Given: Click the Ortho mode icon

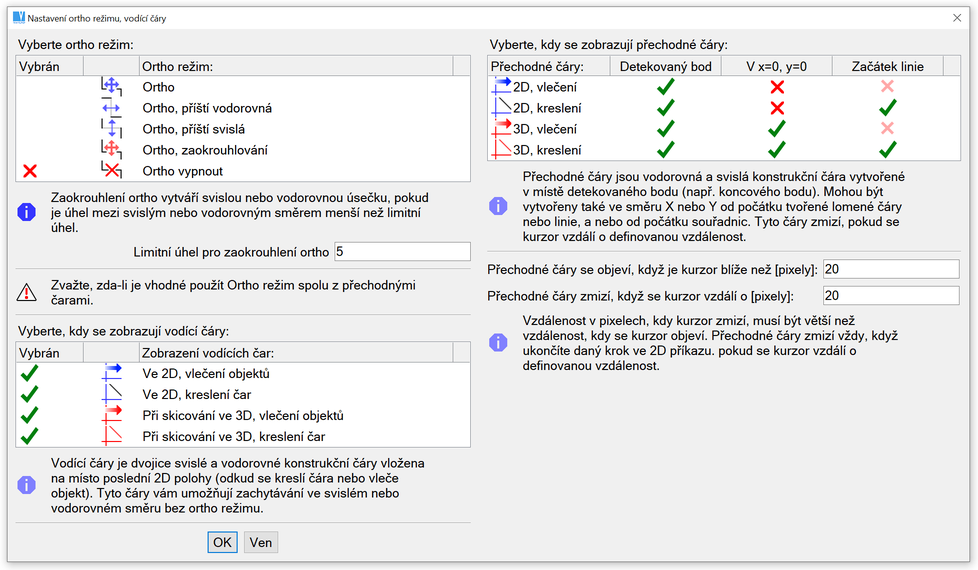Looking at the screenshot, I should point(111,87).
